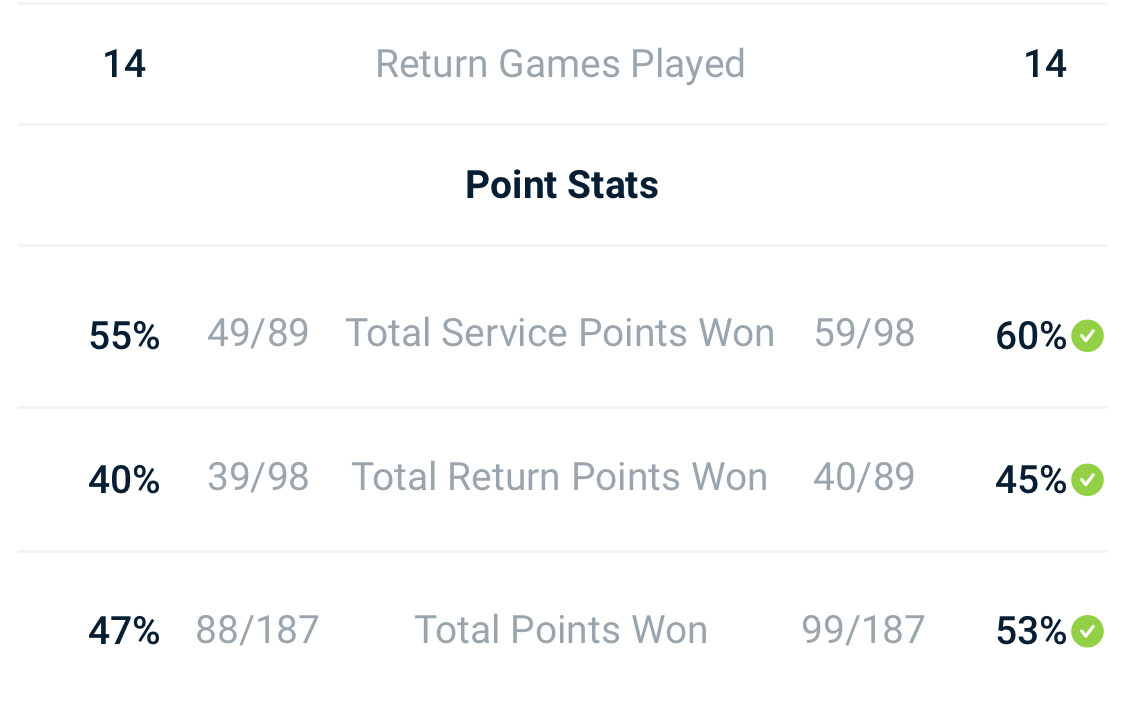Tap the Return Games Played label
The width and height of the screenshot is (1125, 704).
point(560,64)
